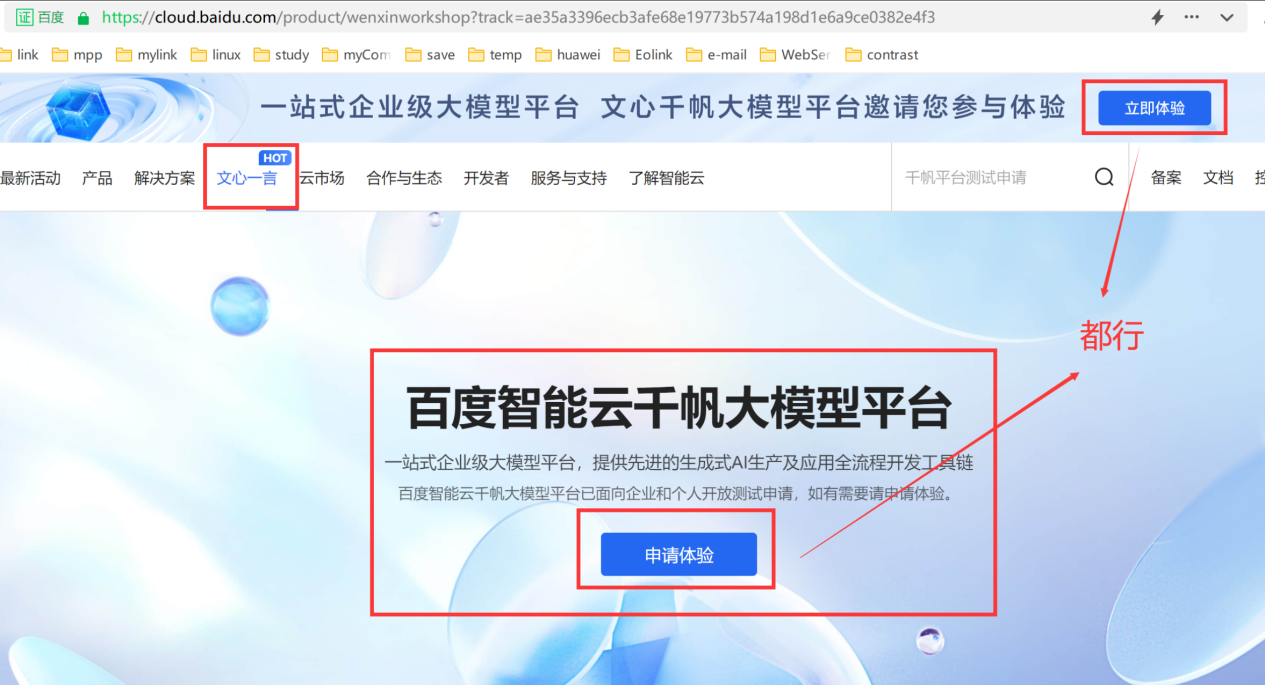Open the 合作与生态 menu
Image resolution: width=1265 pixels, height=685 pixels.
coord(404,178)
